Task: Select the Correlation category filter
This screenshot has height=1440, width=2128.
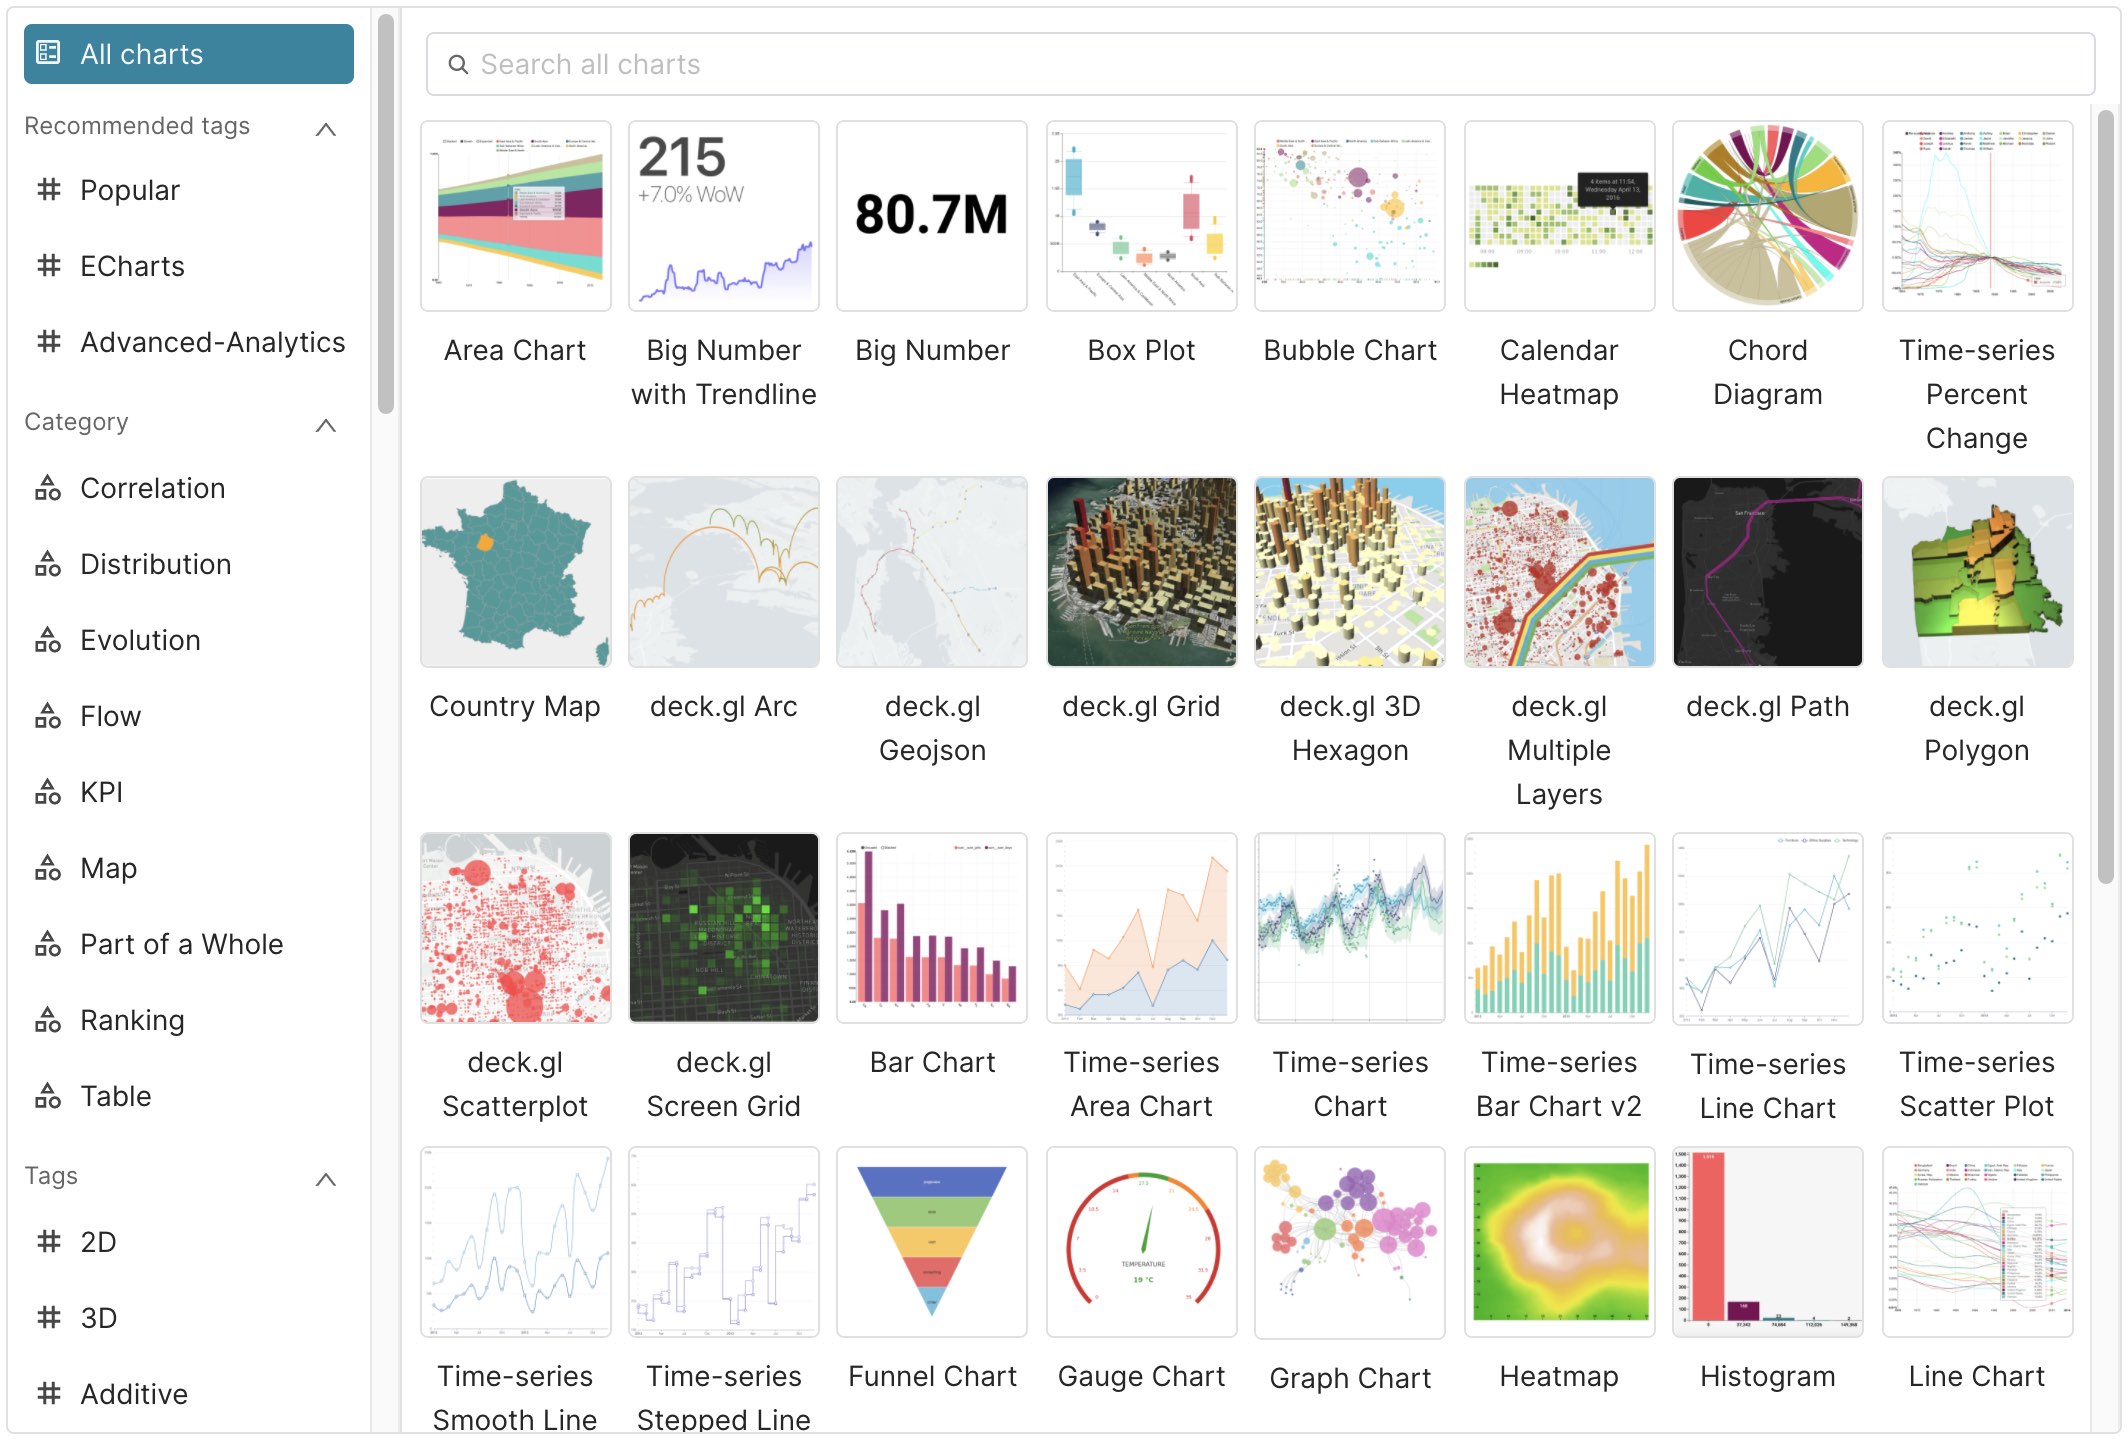Action: pyautogui.click(x=153, y=489)
